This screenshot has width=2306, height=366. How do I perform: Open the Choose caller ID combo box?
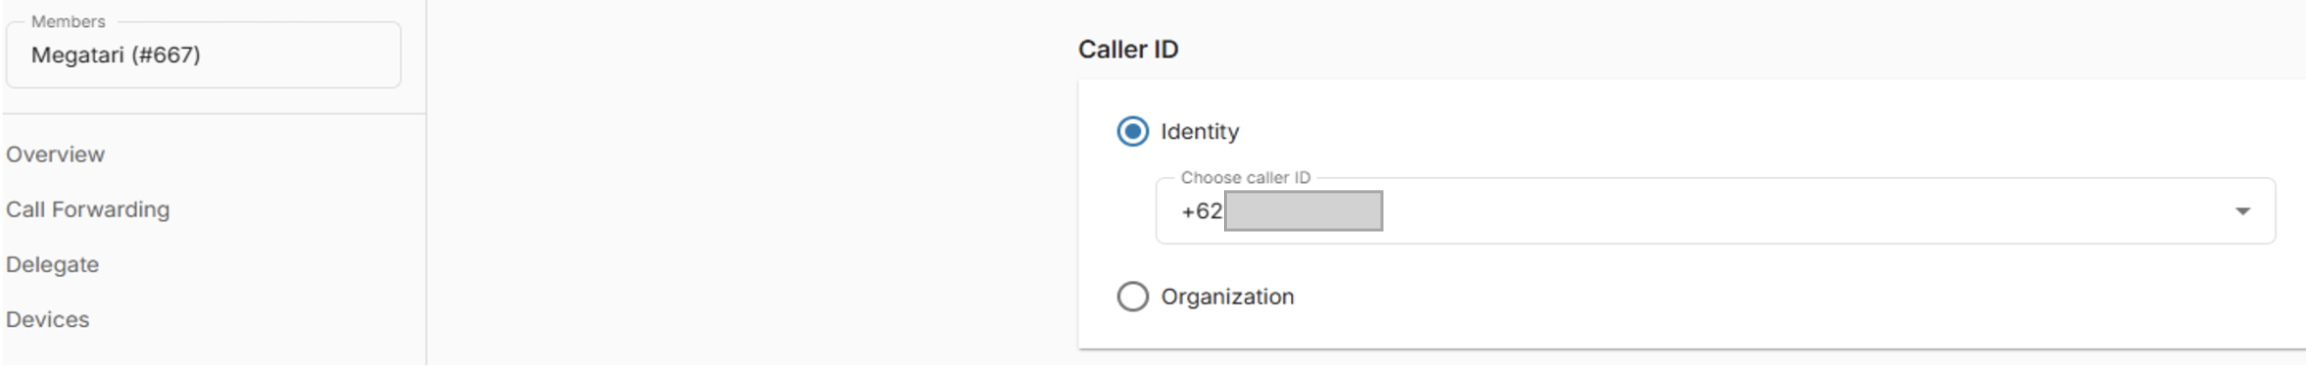click(1715, 211)
